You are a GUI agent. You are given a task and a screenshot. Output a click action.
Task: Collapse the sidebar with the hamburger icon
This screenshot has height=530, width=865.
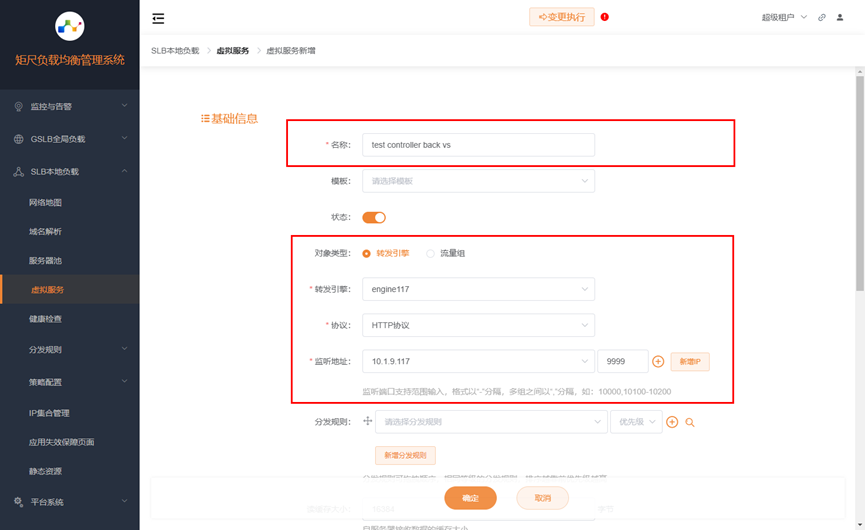(158, 19)
